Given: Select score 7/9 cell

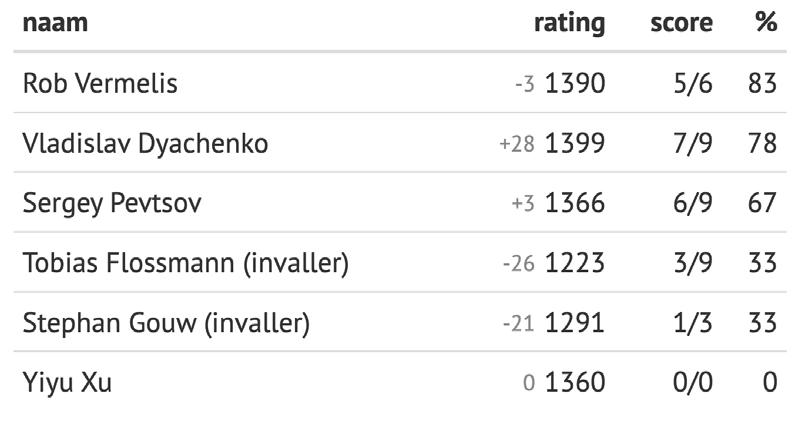Looking at the screenshot, I should pyautogui.click(x=693, y=143).
